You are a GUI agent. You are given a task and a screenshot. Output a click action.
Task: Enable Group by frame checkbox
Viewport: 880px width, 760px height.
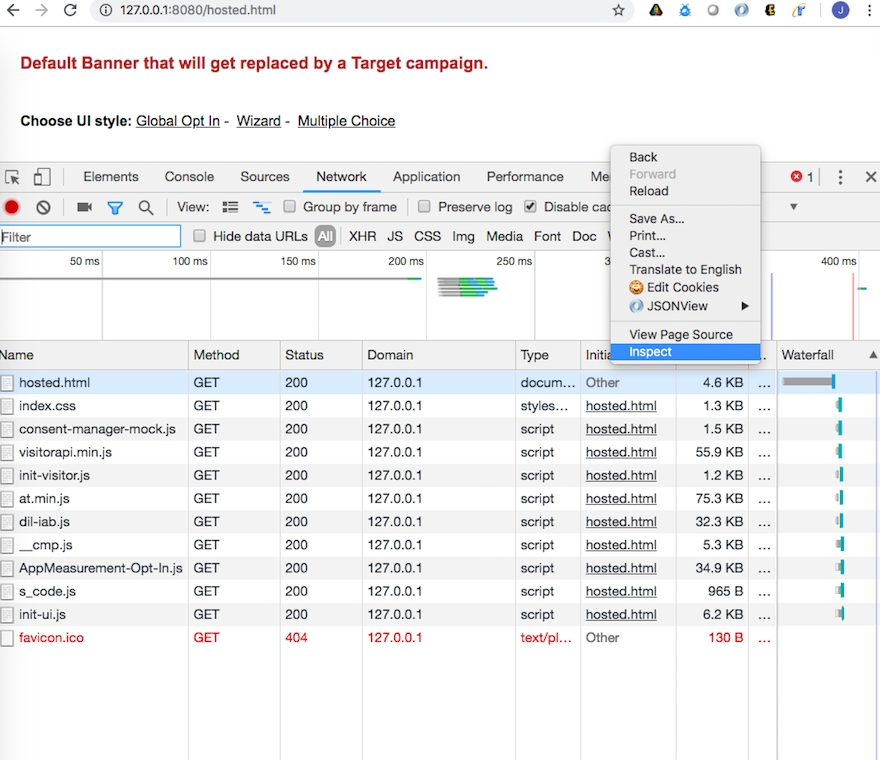coord(290,207)
